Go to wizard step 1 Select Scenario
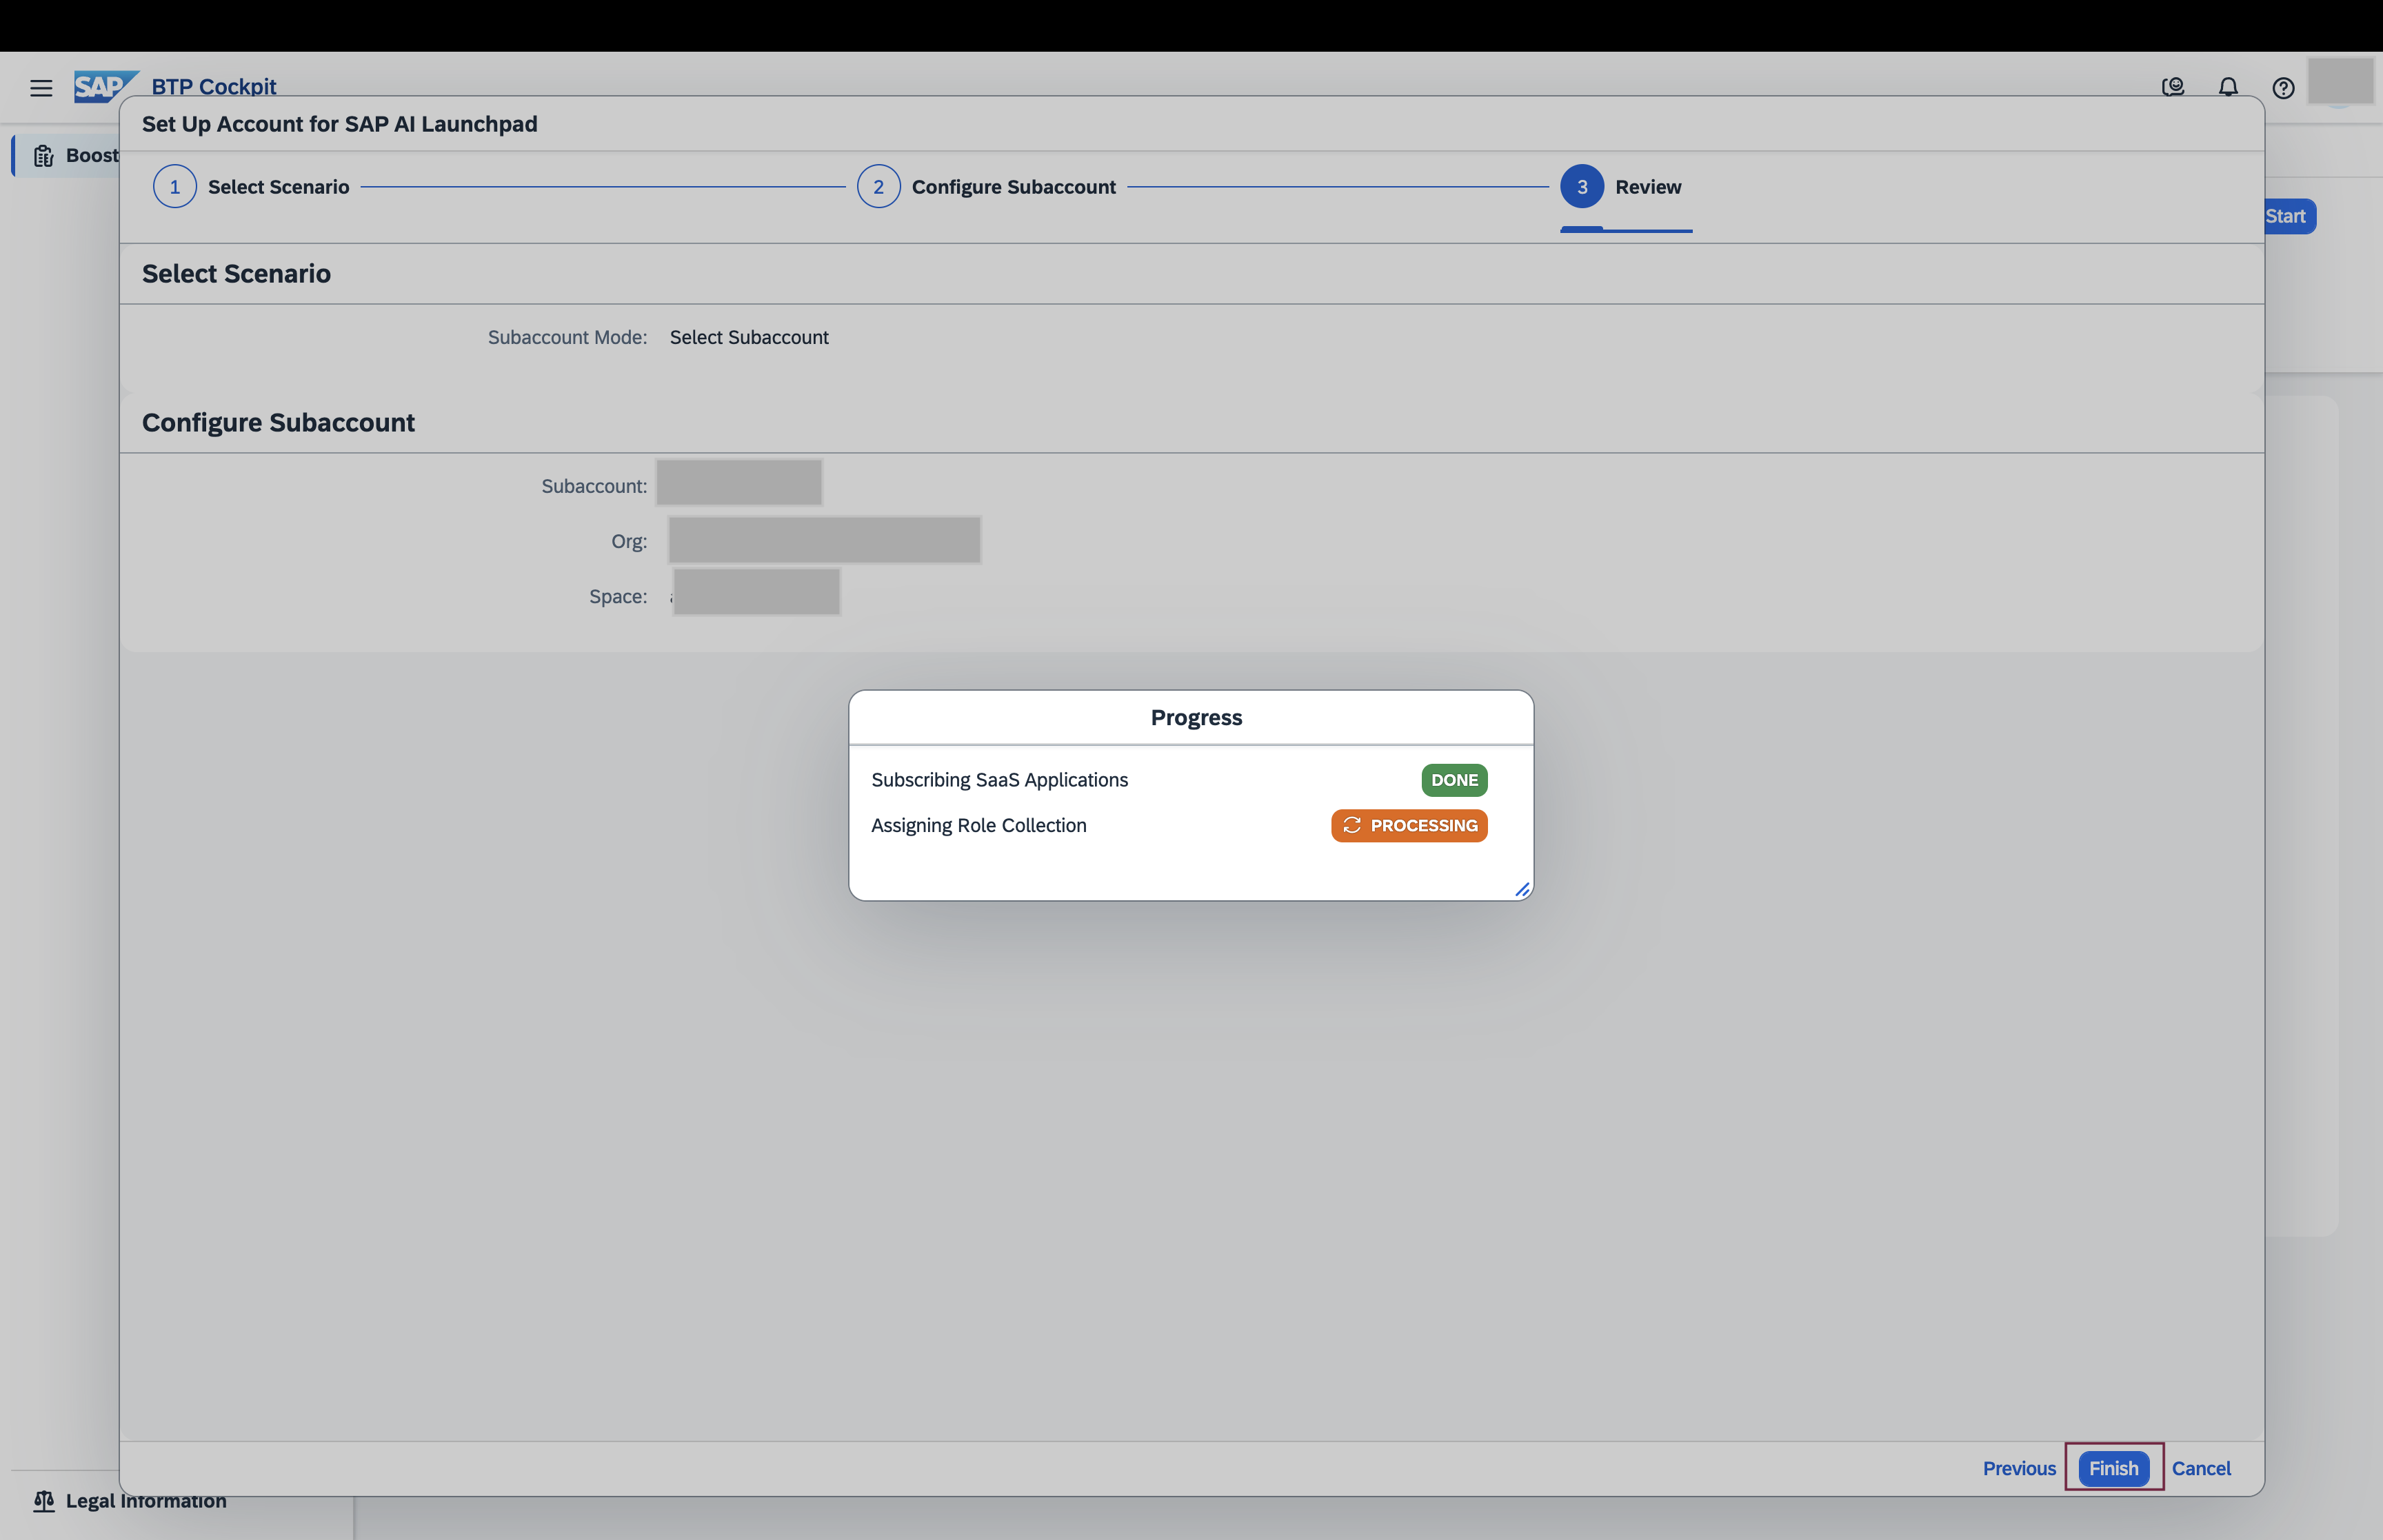The height and width of the screenshot is (1540, 2383). tap(251, 187)
